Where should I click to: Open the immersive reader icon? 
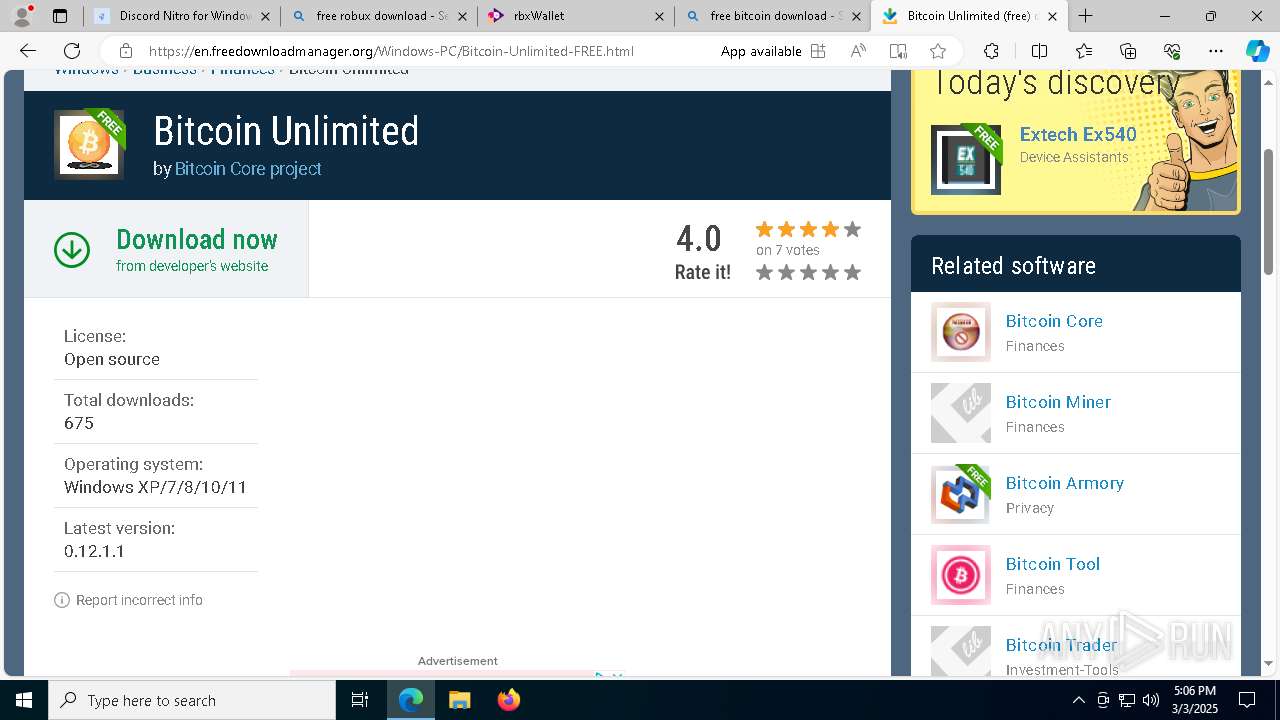click(898, 51)
